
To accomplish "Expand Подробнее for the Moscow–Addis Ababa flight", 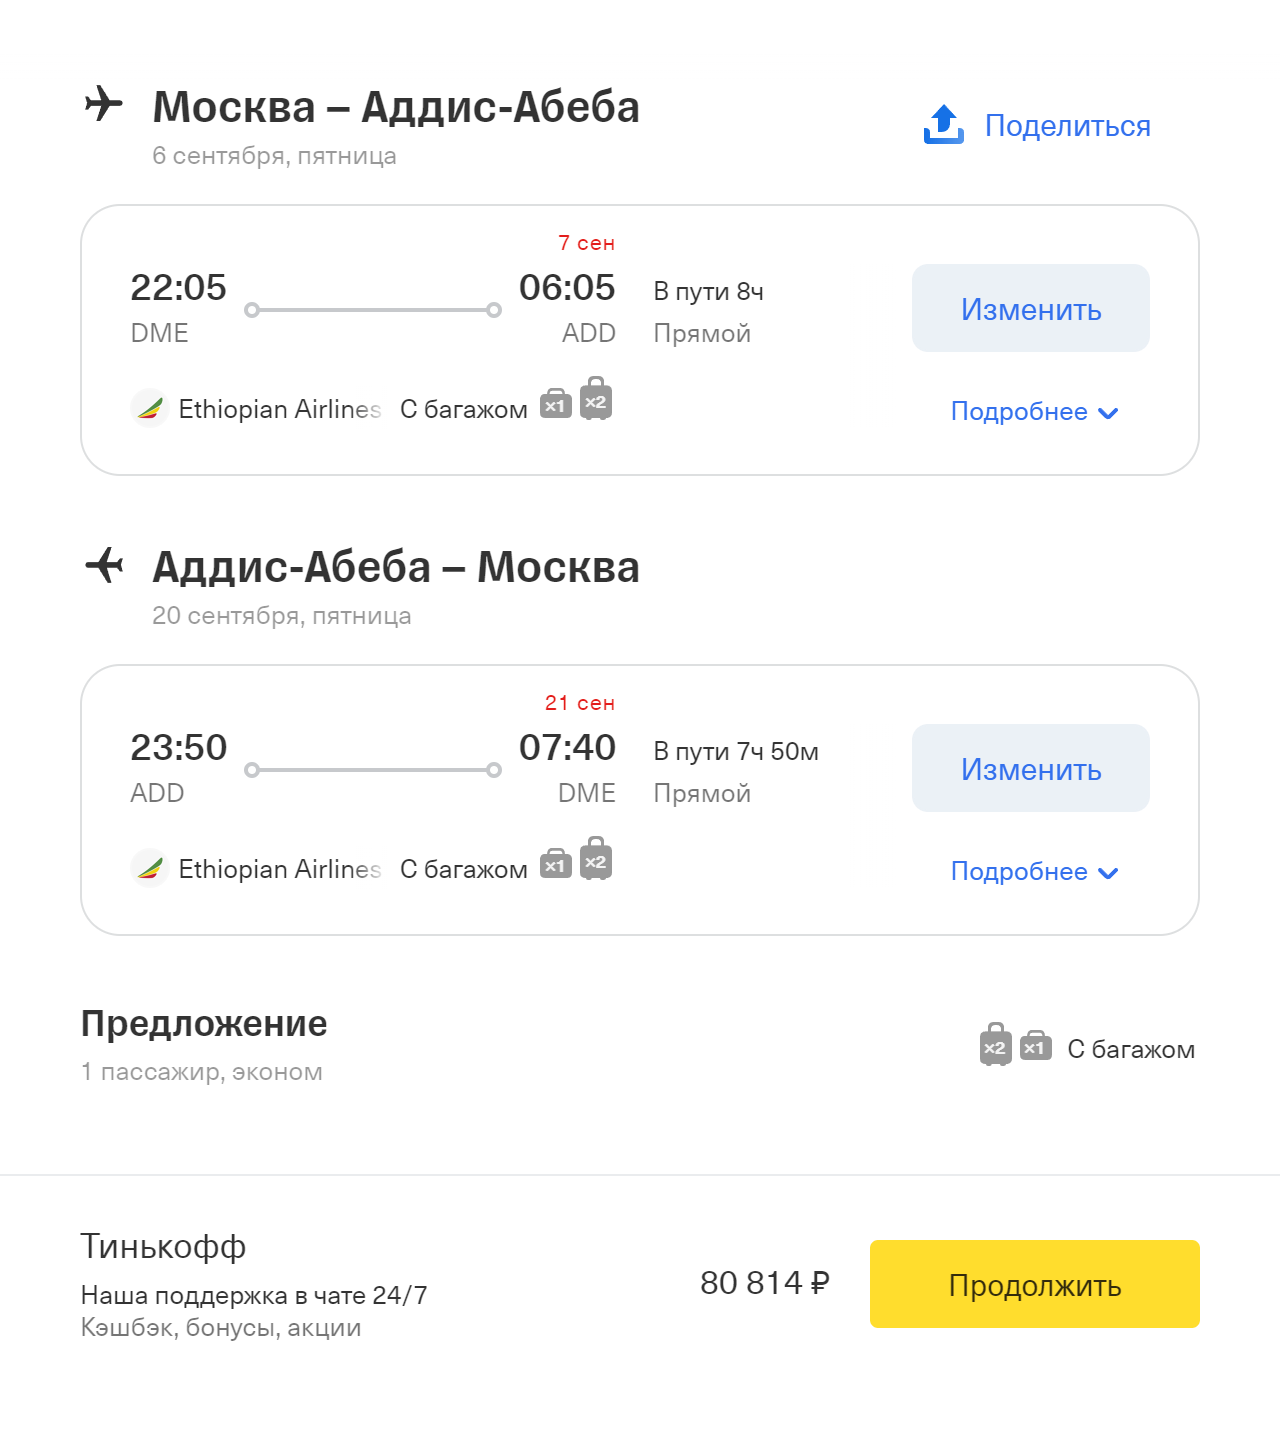I will [x=1034, y=411].
